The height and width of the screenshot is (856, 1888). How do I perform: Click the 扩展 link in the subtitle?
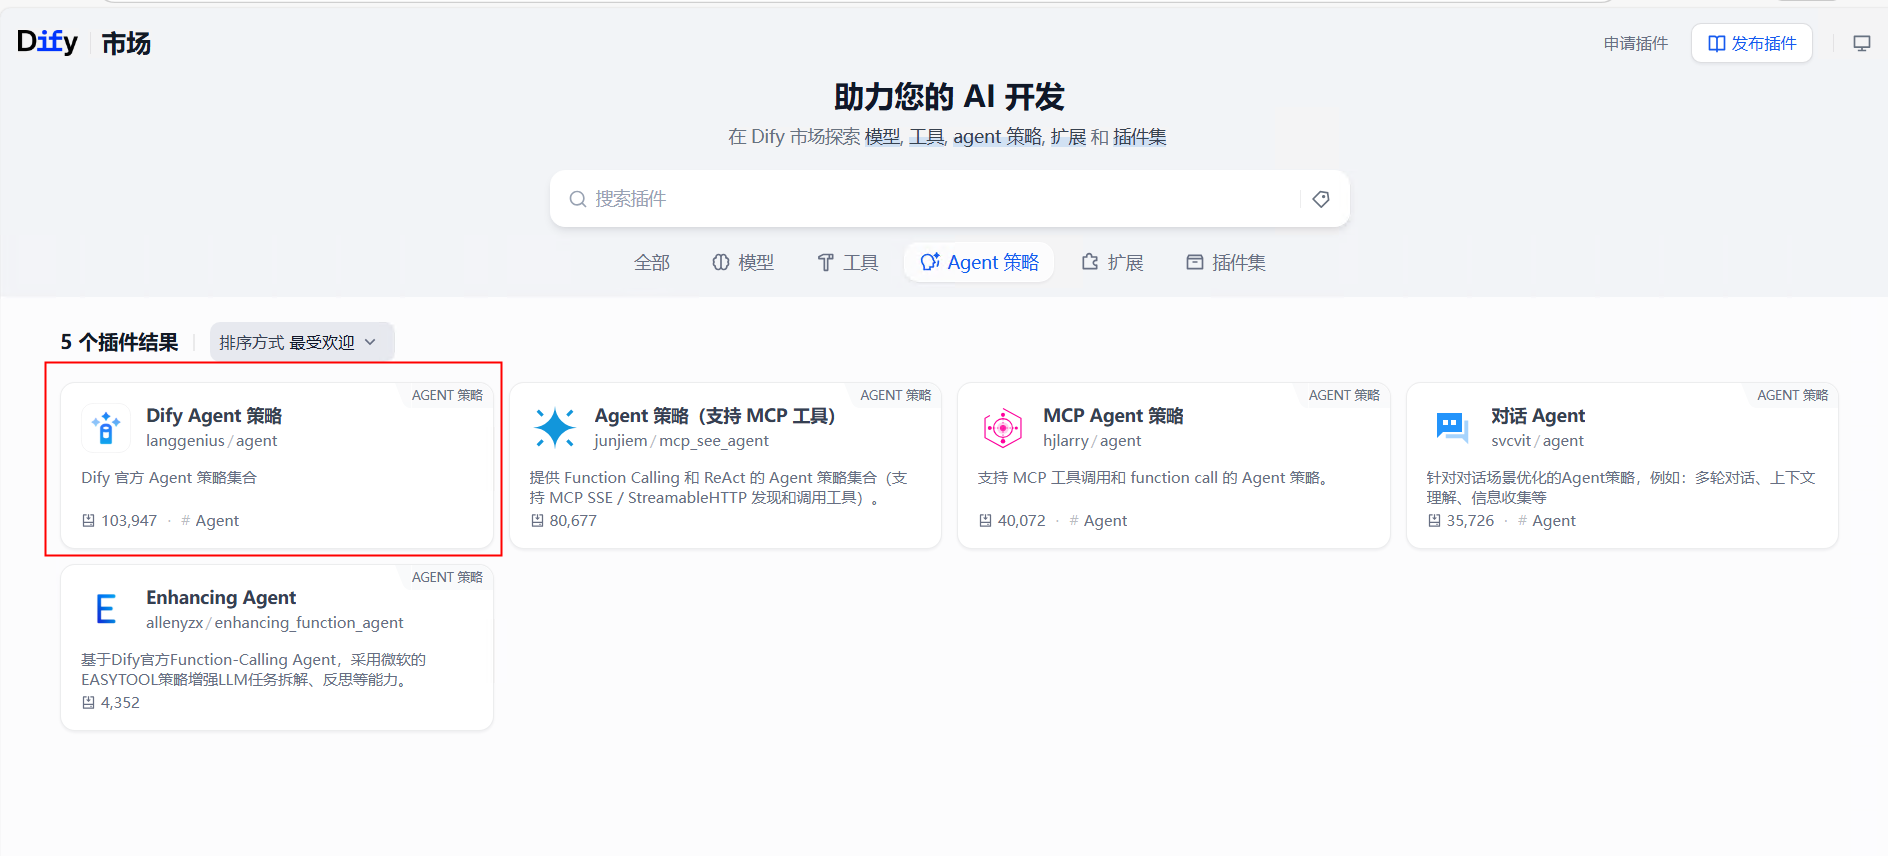1068,137
